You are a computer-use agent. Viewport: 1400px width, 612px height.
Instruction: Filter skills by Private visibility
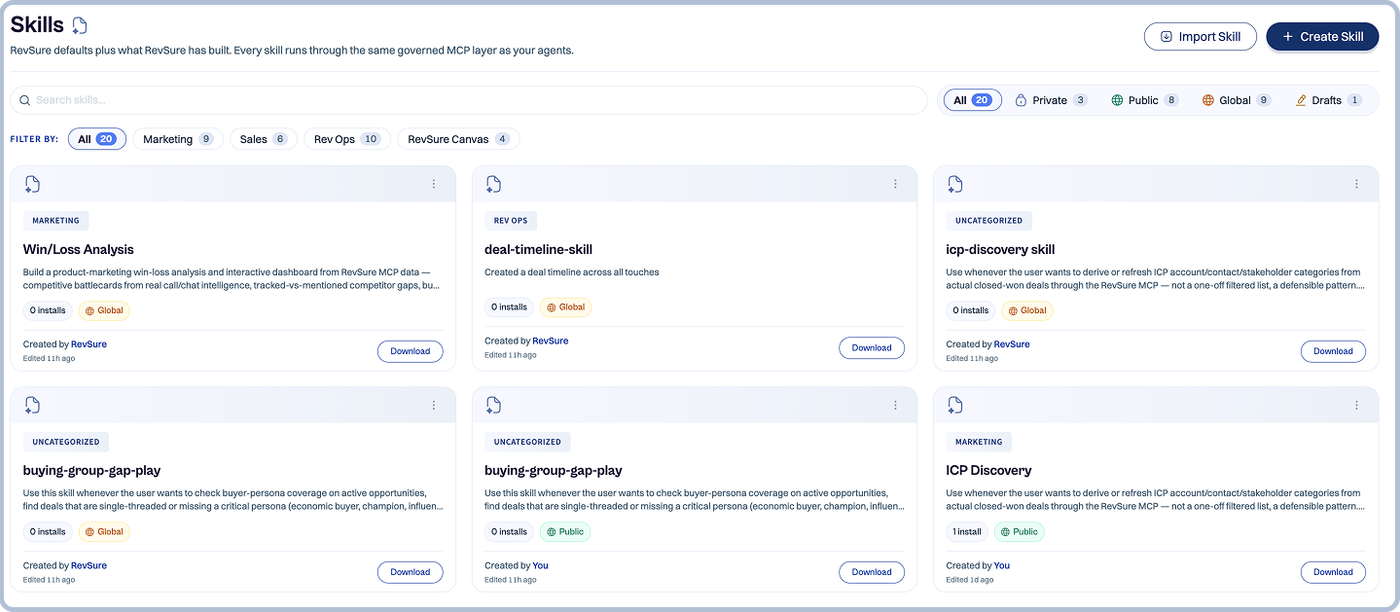click(x=1051, y=100)
